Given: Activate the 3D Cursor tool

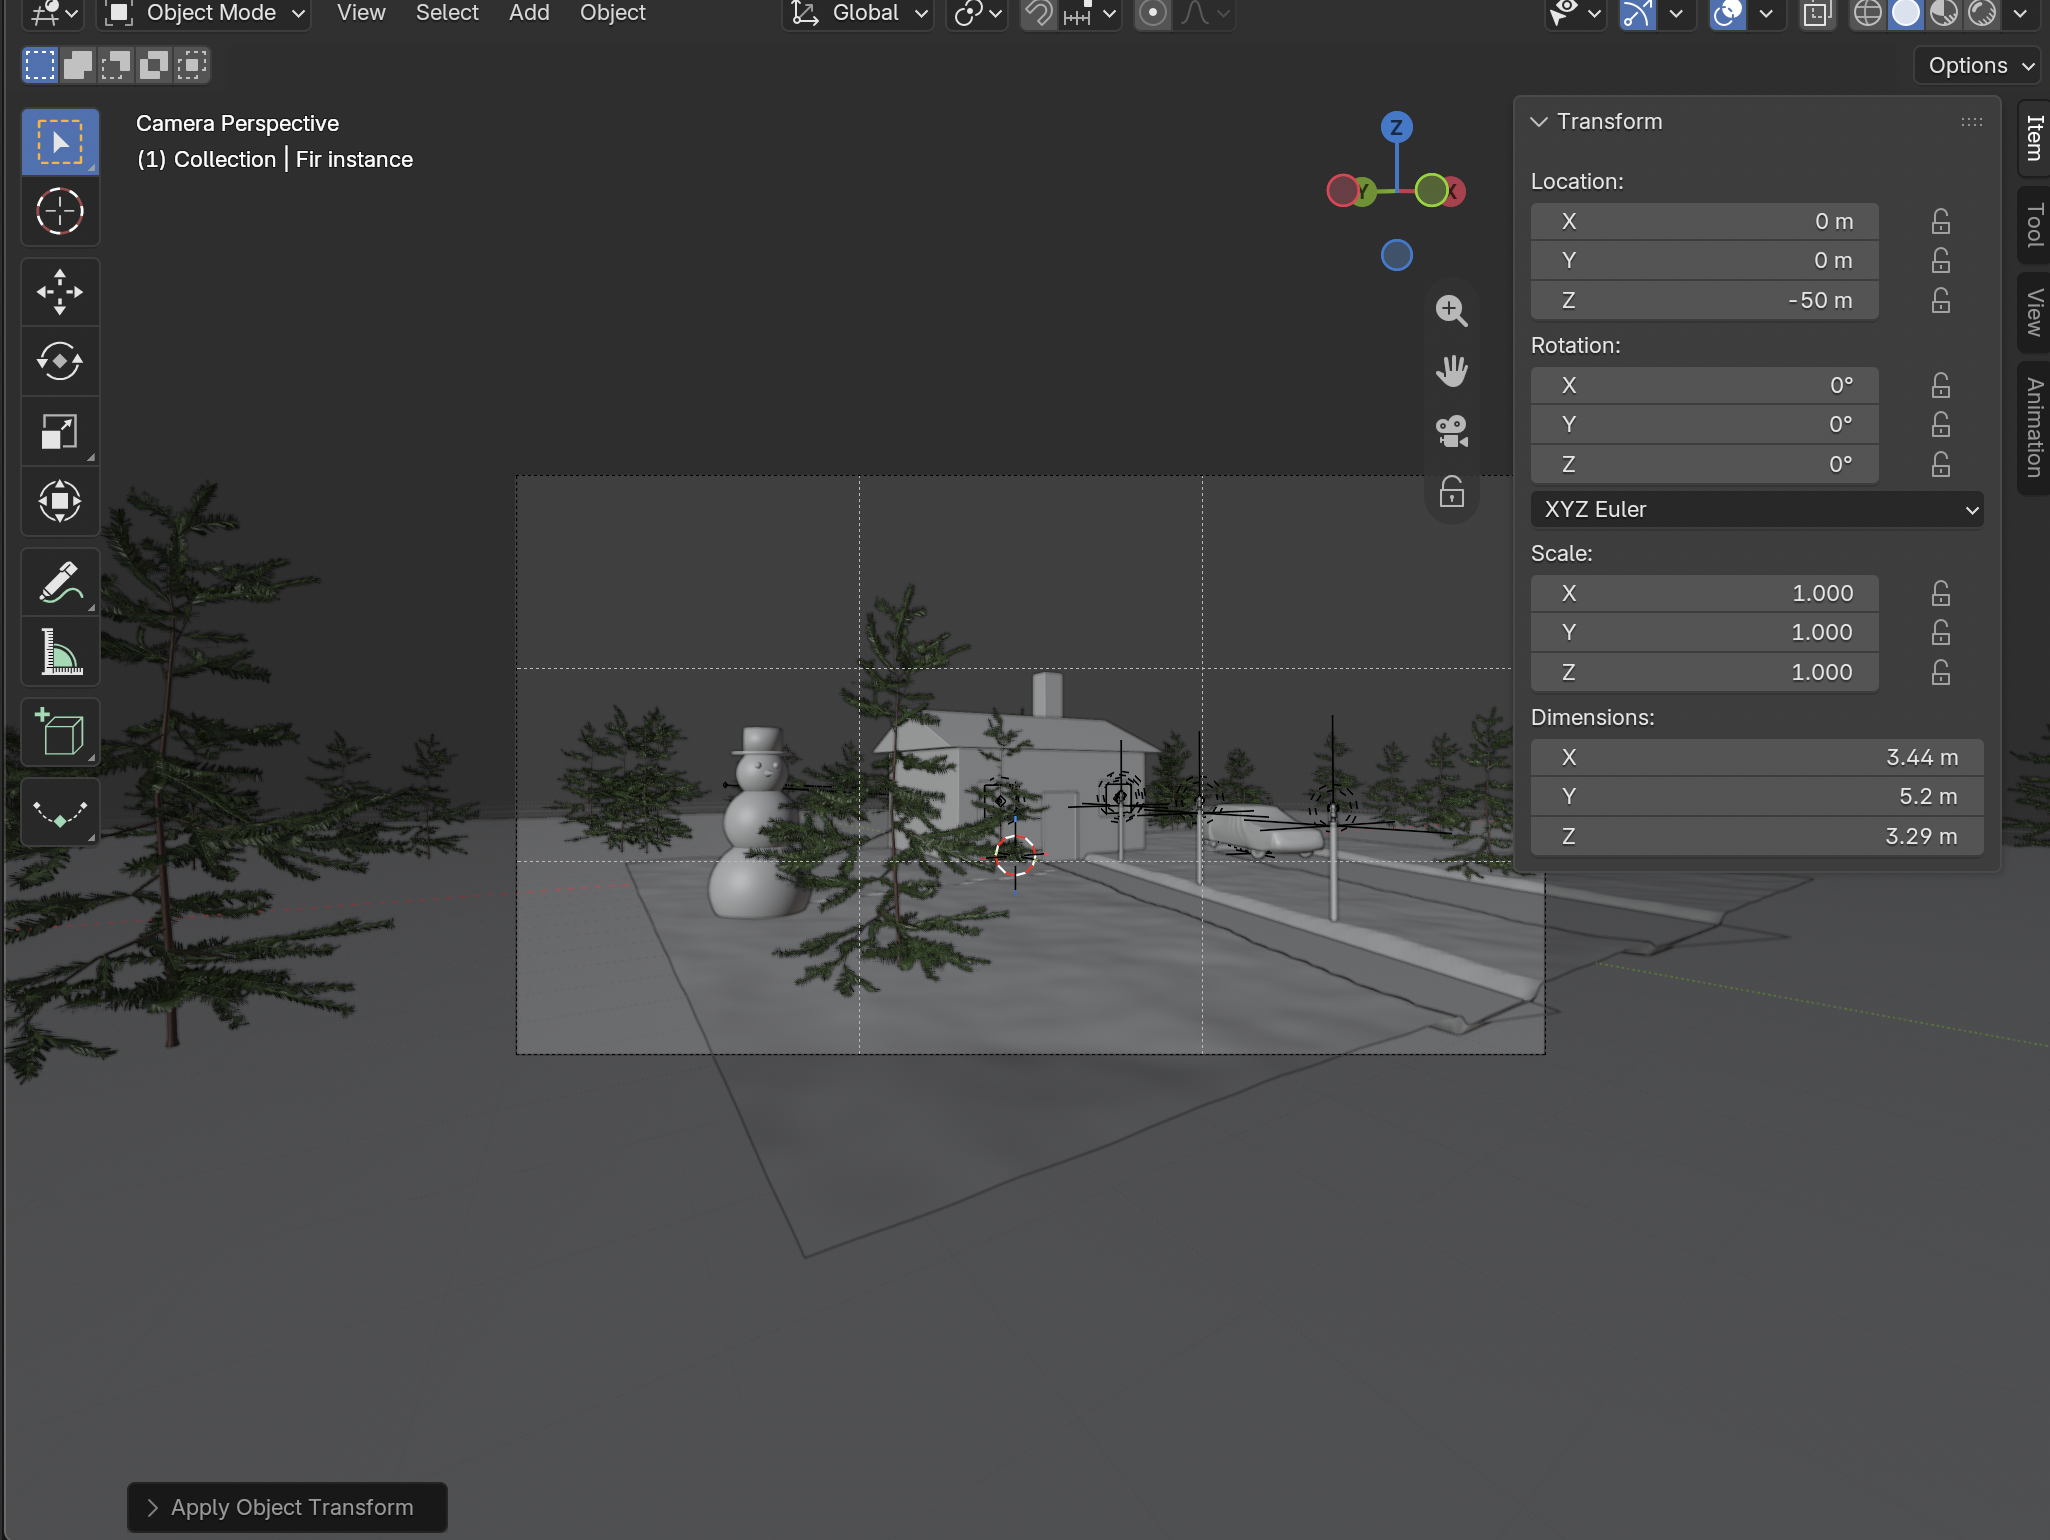Looking at the screenshot, I should coord(60,212).
